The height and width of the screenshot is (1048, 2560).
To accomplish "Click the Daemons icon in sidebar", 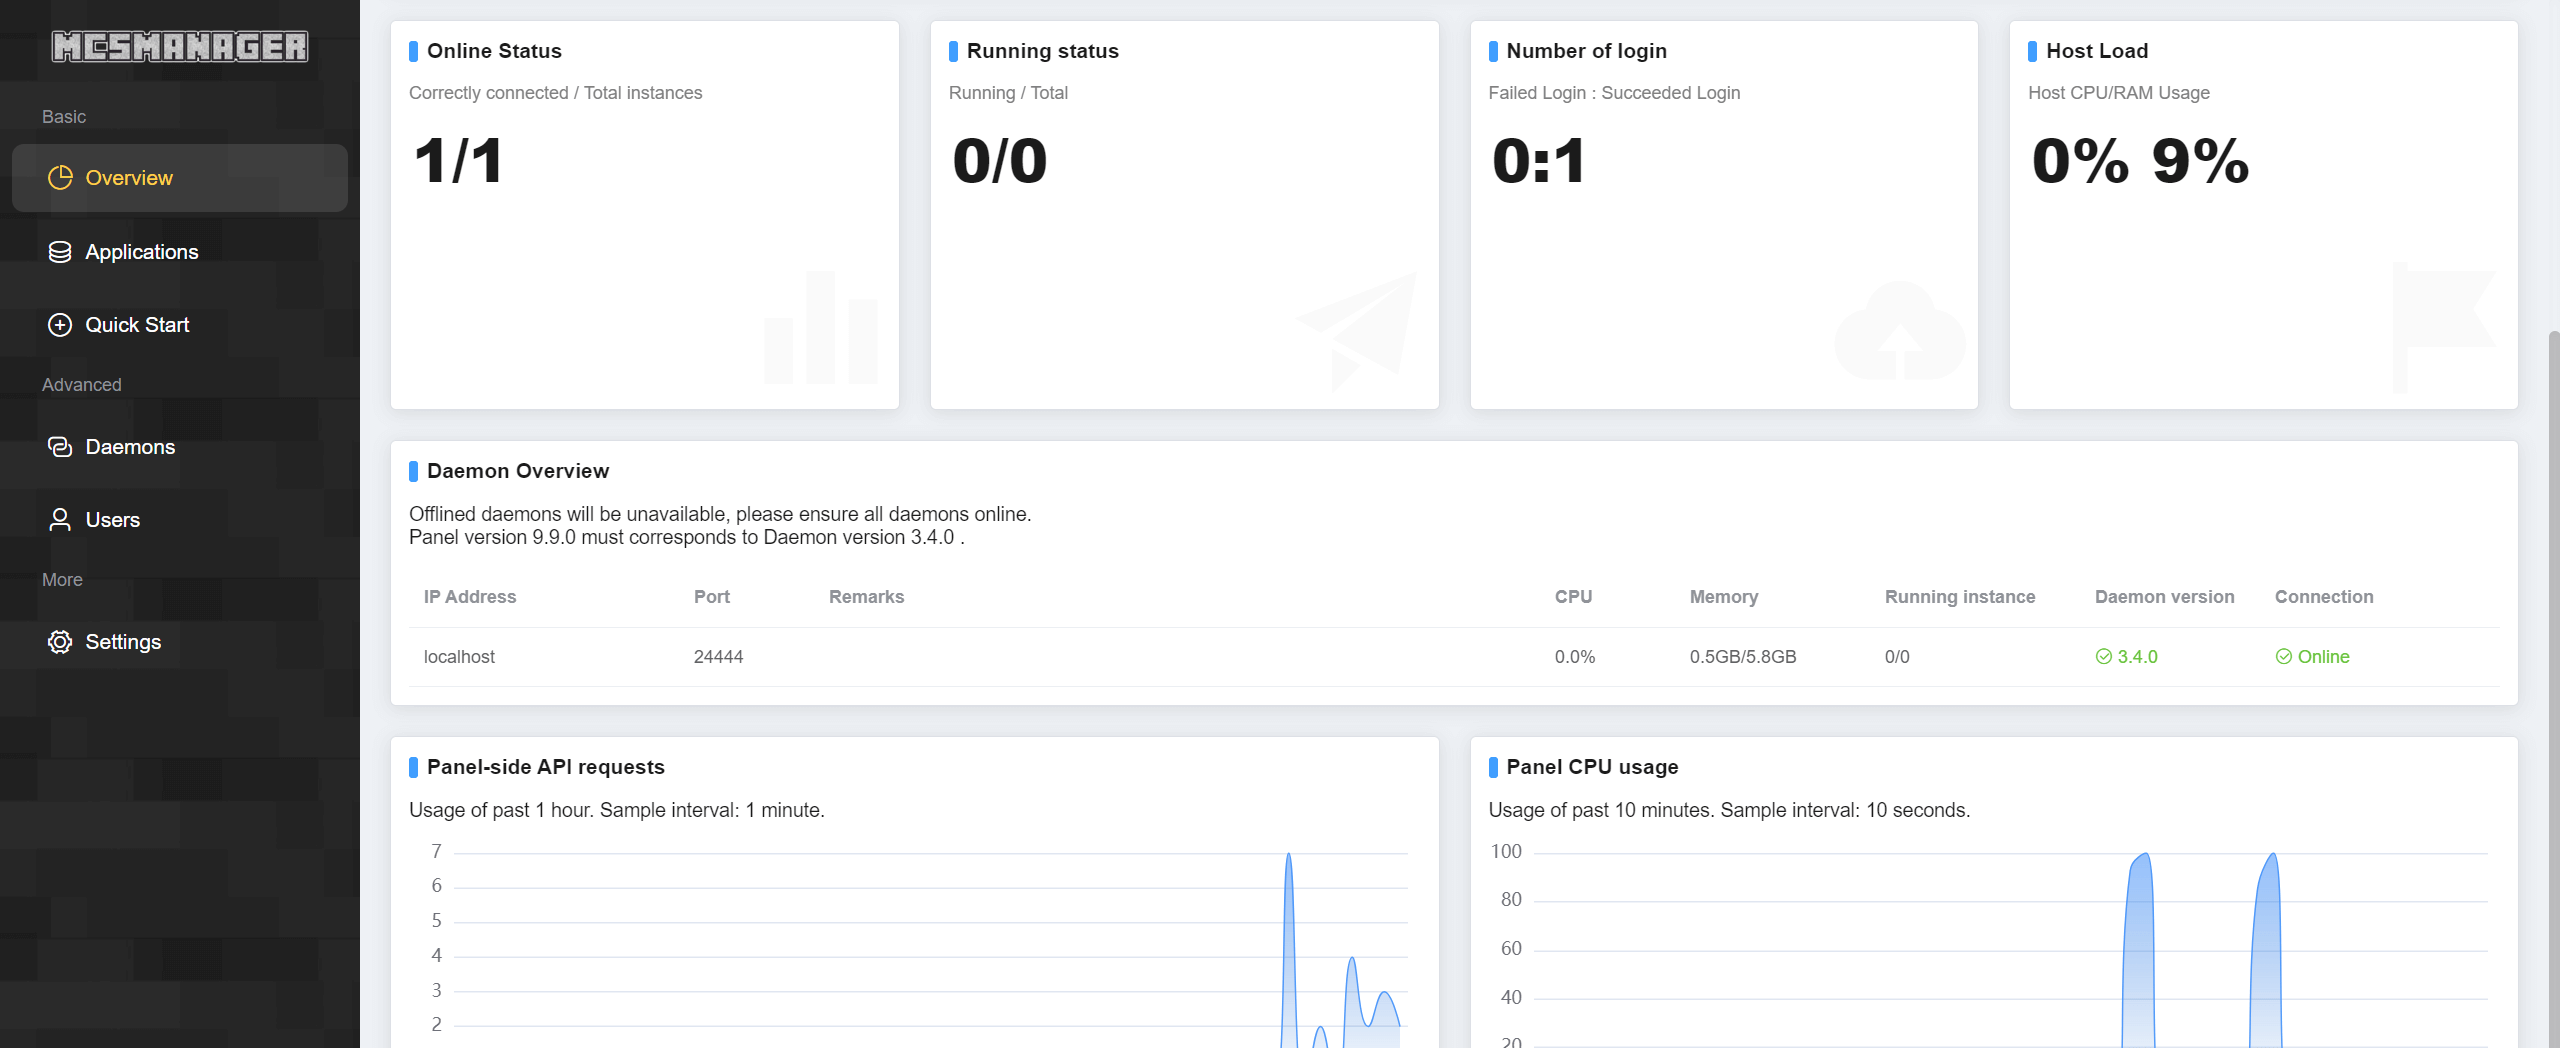I will (x=60, y=446).
